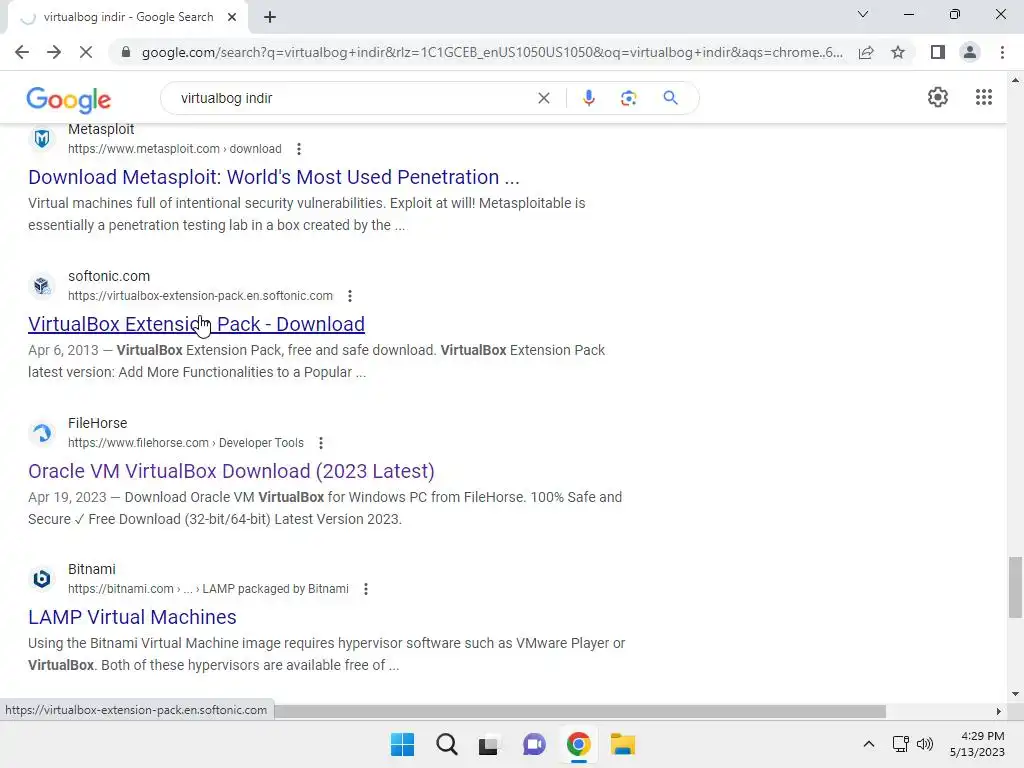Image resolution: width=1024 pixels, height=768 pixels.
Task: Go back to the previous page
Action: point(22,52)
